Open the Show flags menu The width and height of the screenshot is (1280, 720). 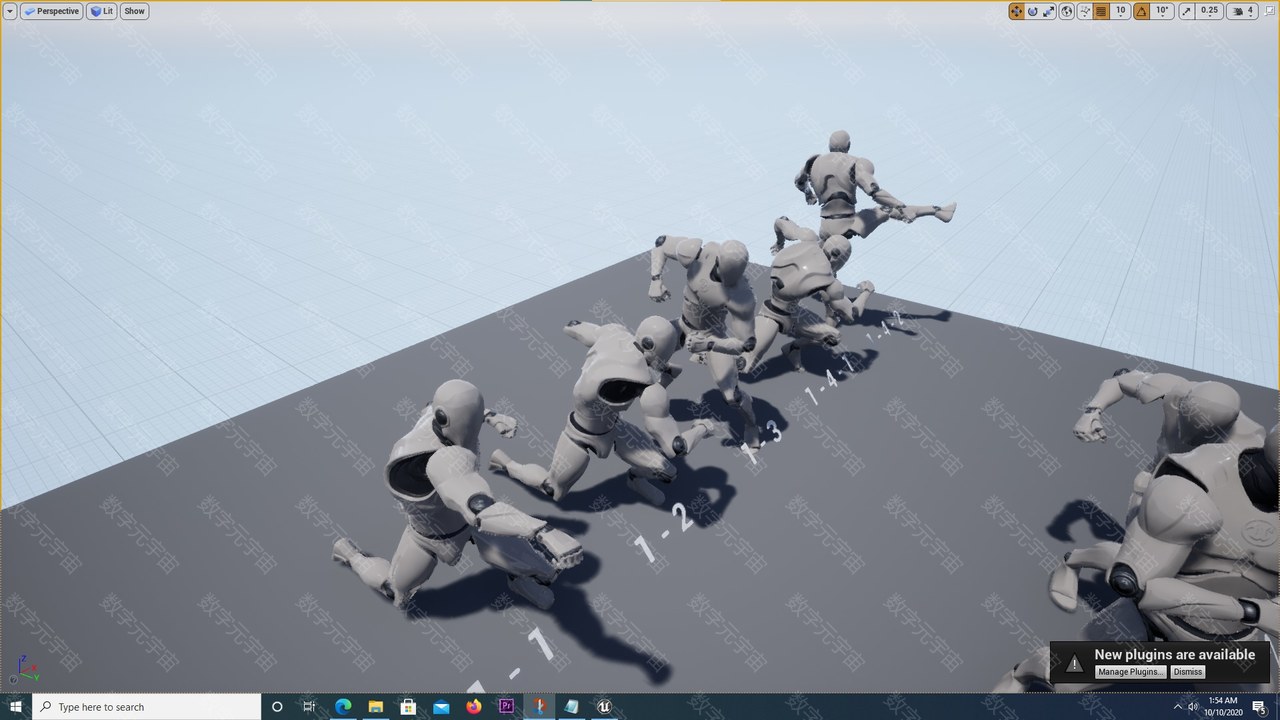click(x=134, y=11)
